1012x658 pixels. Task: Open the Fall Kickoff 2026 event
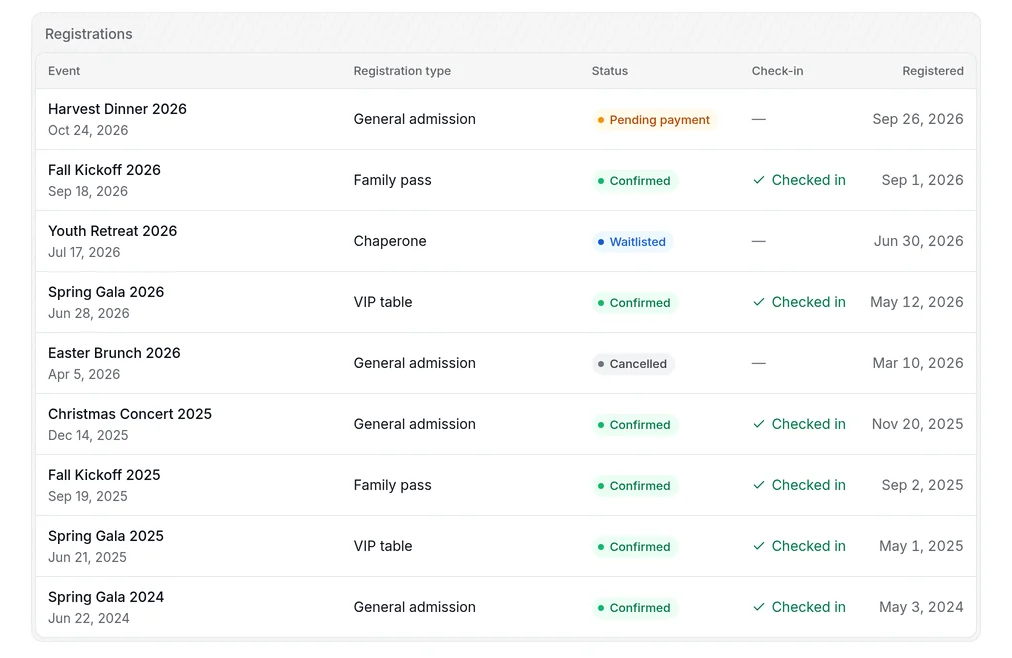(105, 170)
